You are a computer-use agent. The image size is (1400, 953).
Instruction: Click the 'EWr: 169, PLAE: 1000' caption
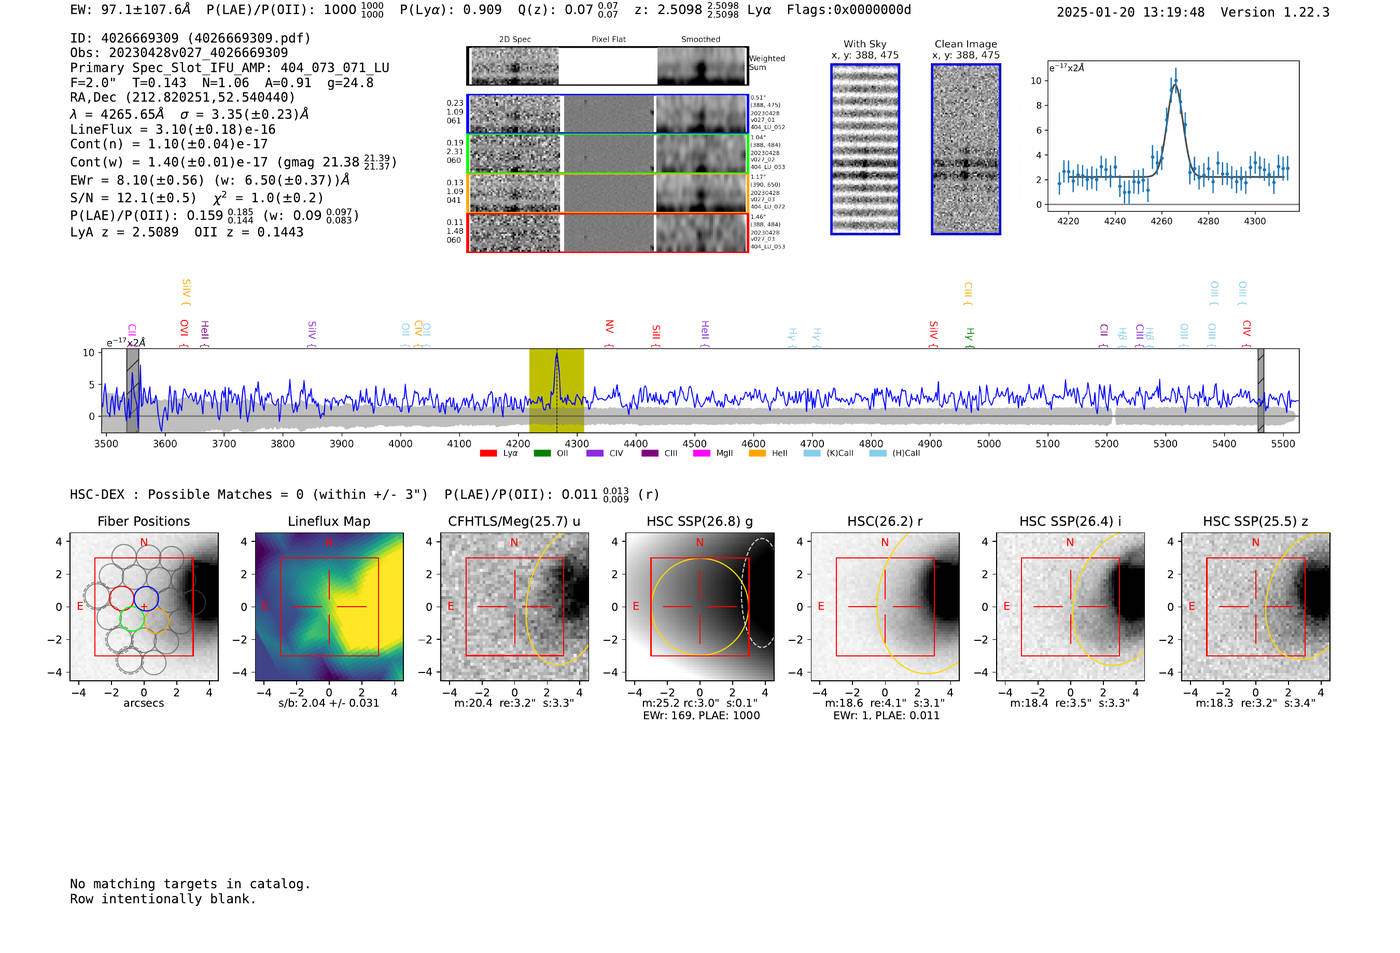(x=700, y=715)
